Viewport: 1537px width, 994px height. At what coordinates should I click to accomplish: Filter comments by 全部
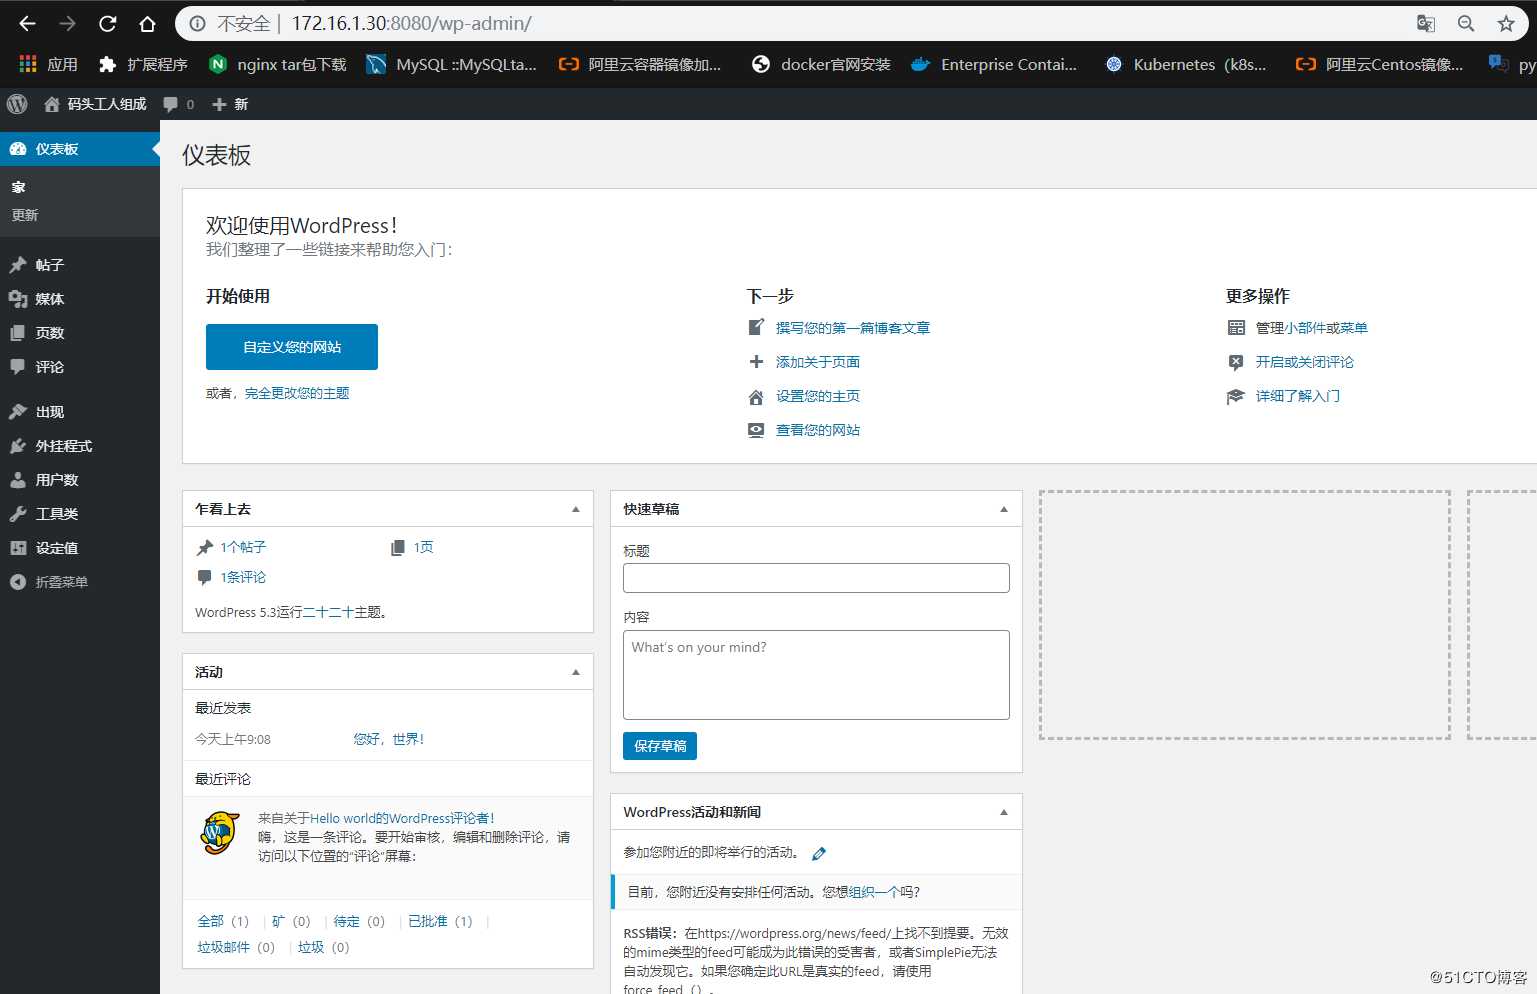click(x=210, y=921)
